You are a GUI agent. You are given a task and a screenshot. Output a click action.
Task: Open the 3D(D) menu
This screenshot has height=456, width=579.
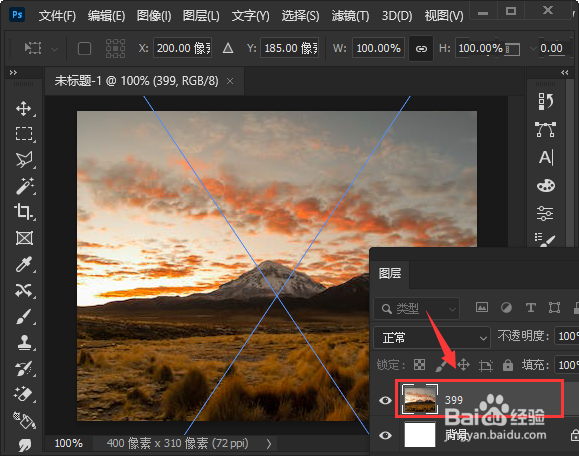[x=397, y=16]
